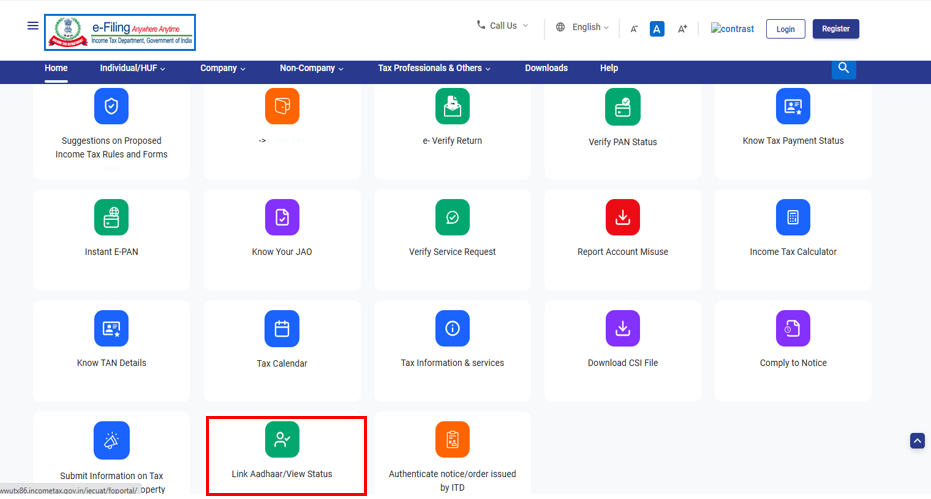Open the Downloads menu item
This screenshot has width=931, height=499.
546,68
